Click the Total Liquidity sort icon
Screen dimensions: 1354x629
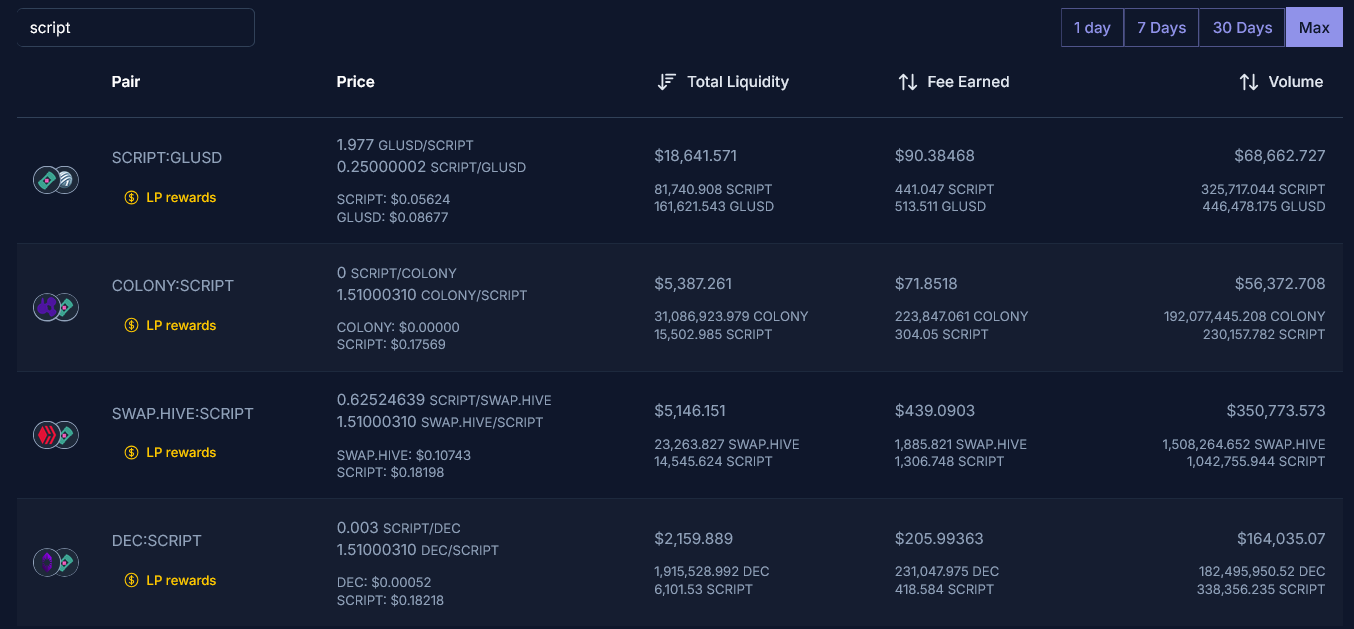667,82
